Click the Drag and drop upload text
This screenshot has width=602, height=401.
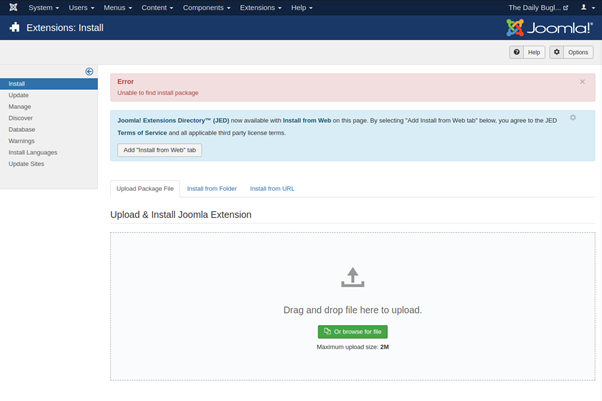(x=352, y=310)
